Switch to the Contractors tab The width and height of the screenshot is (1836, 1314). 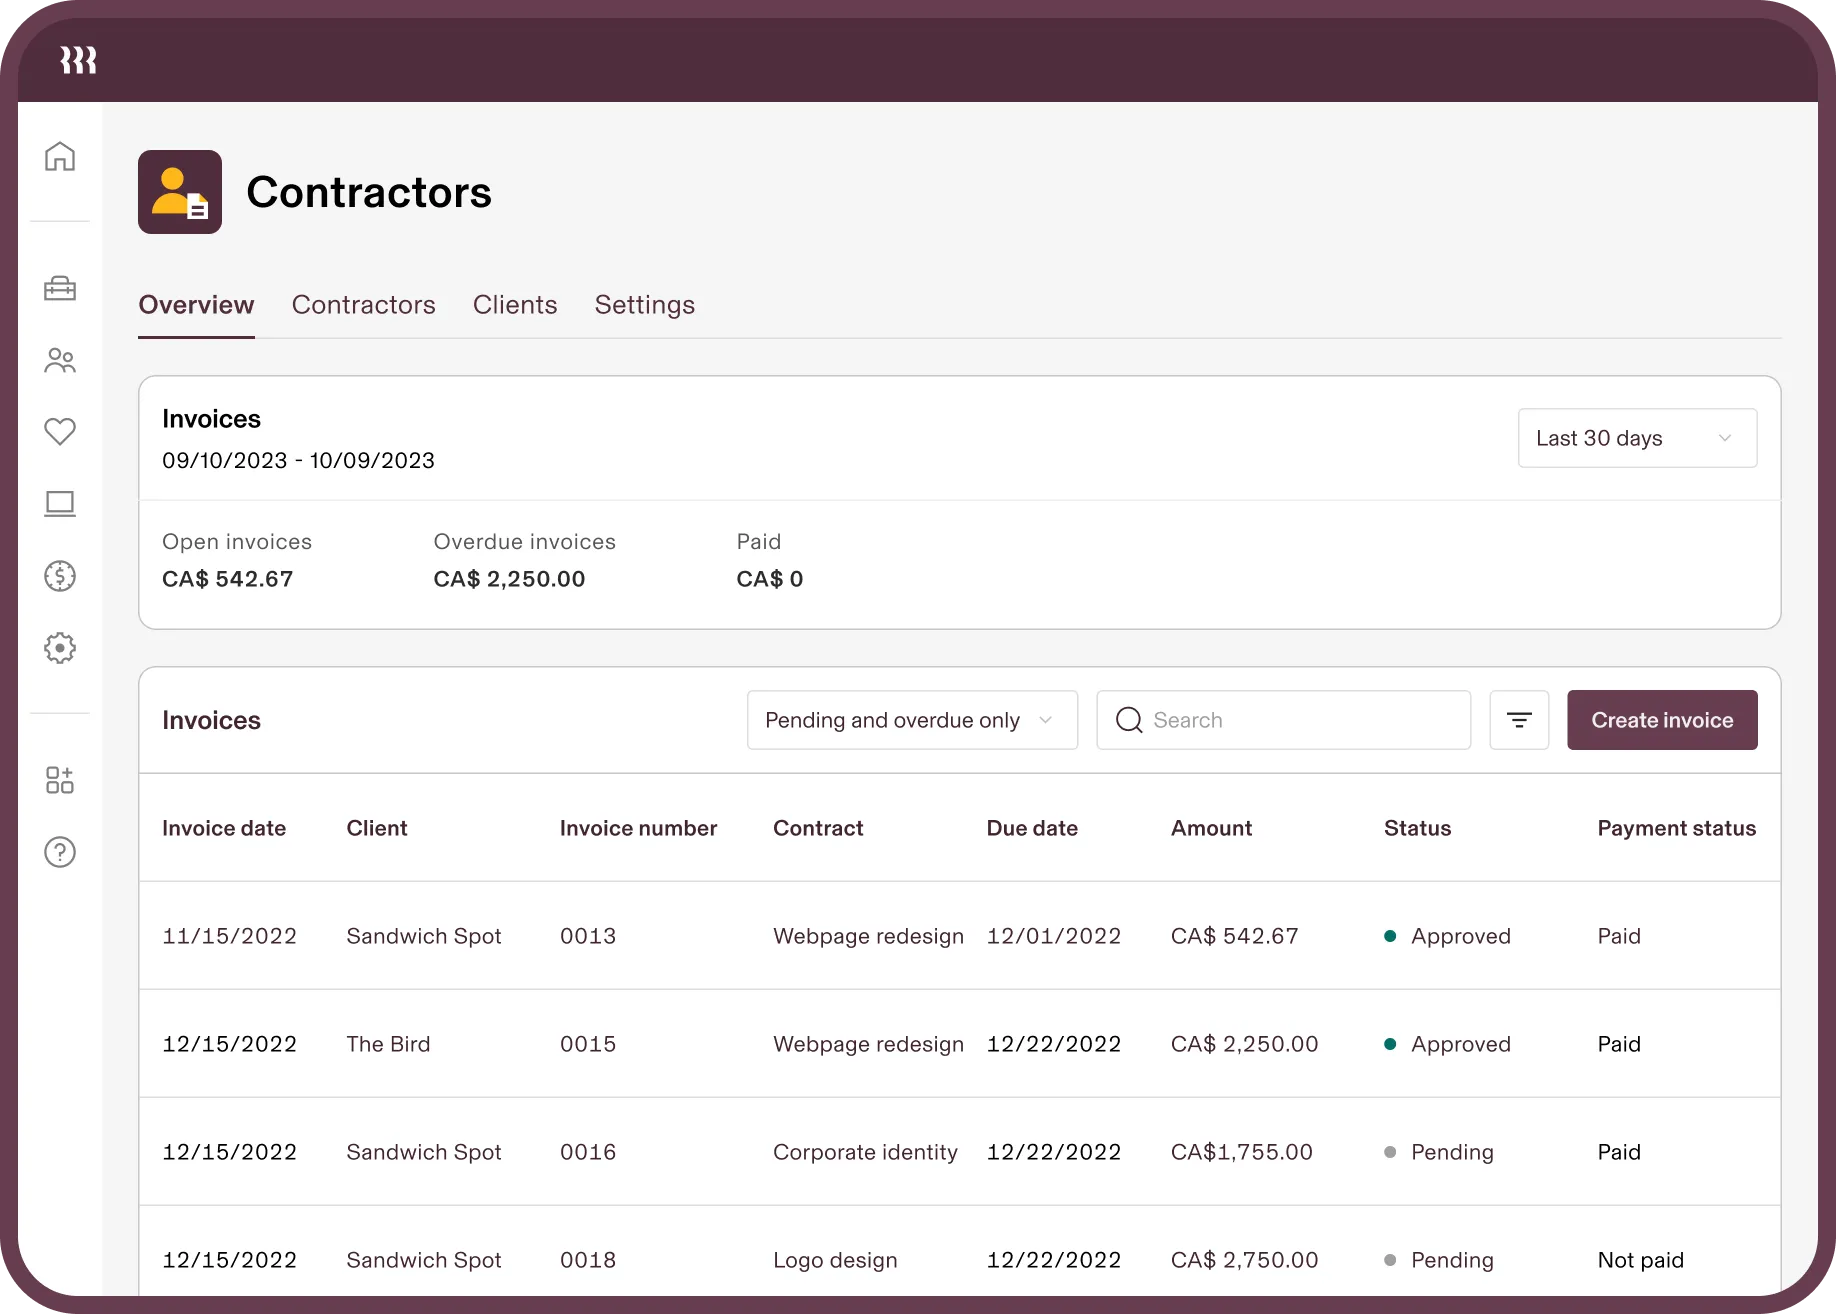364,305
